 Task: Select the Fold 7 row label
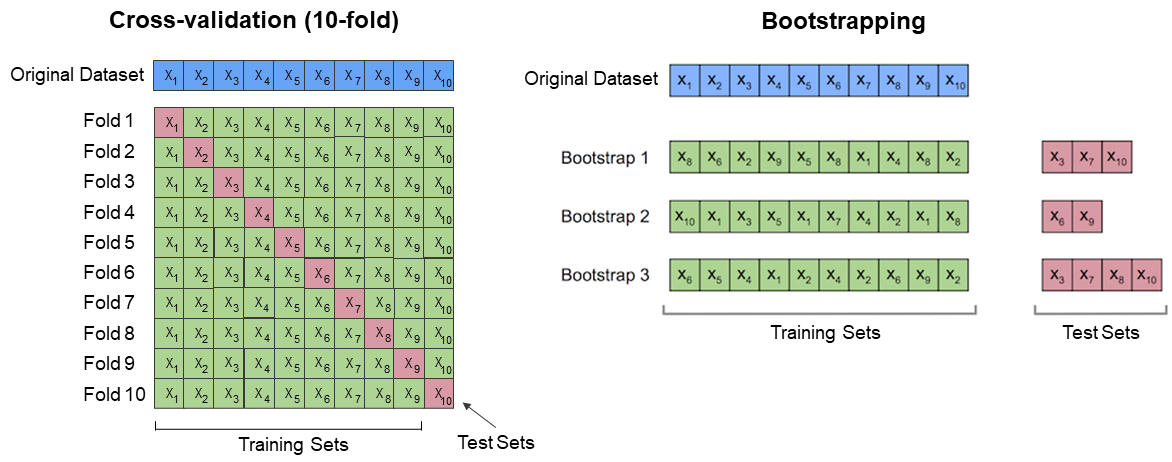(x=109, y=302)
